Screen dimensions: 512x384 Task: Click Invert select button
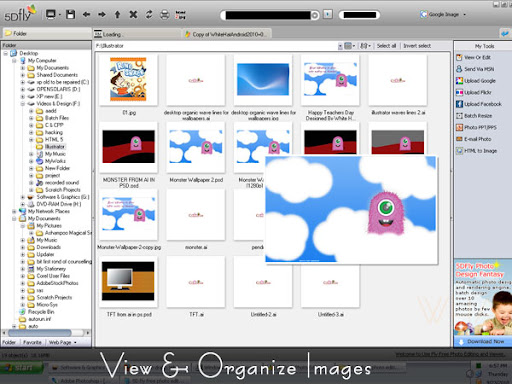click(417, 46)
